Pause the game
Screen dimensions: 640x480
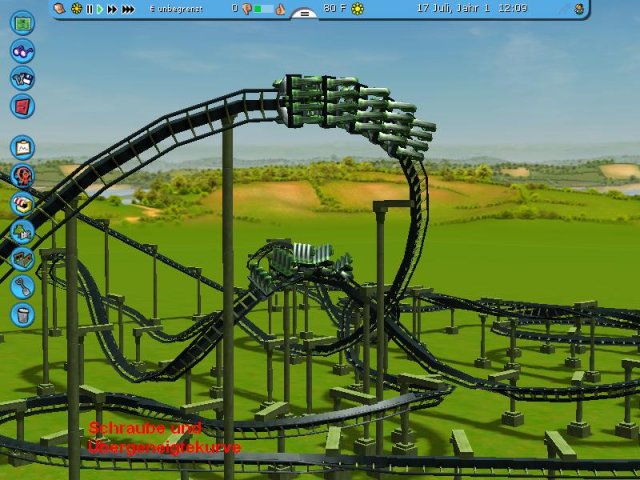(89, 9)
